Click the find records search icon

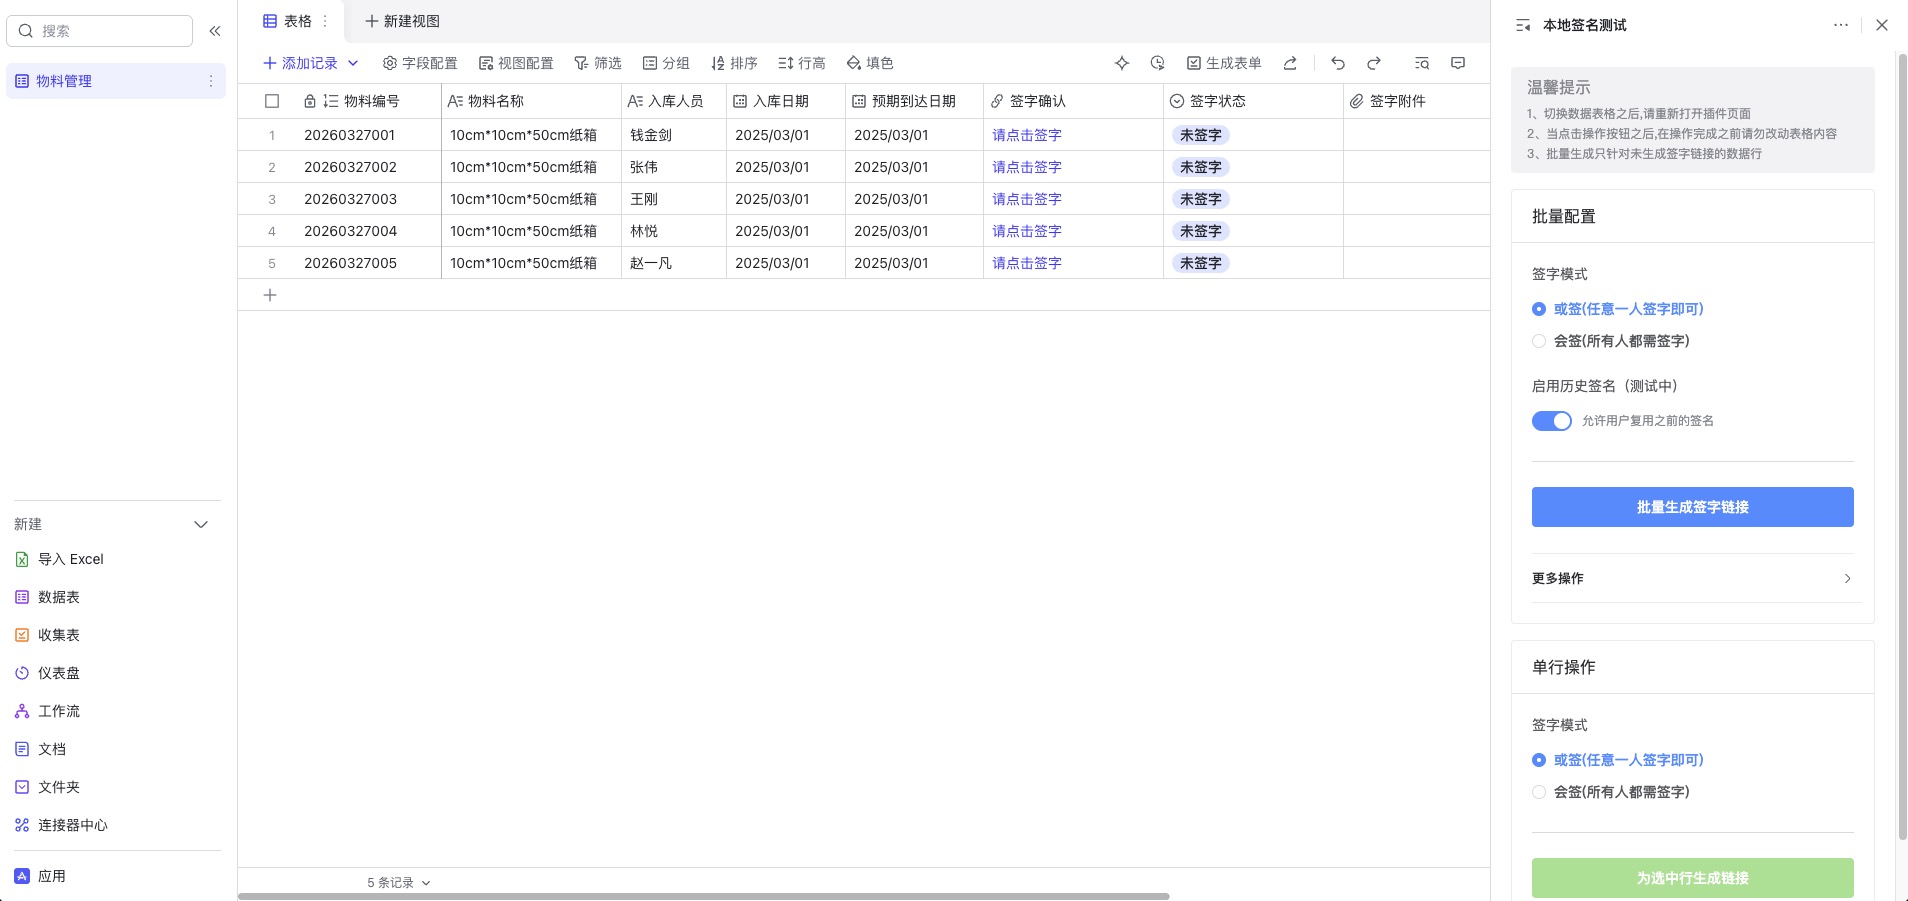pyautogui.click(x=1422, y=63)
